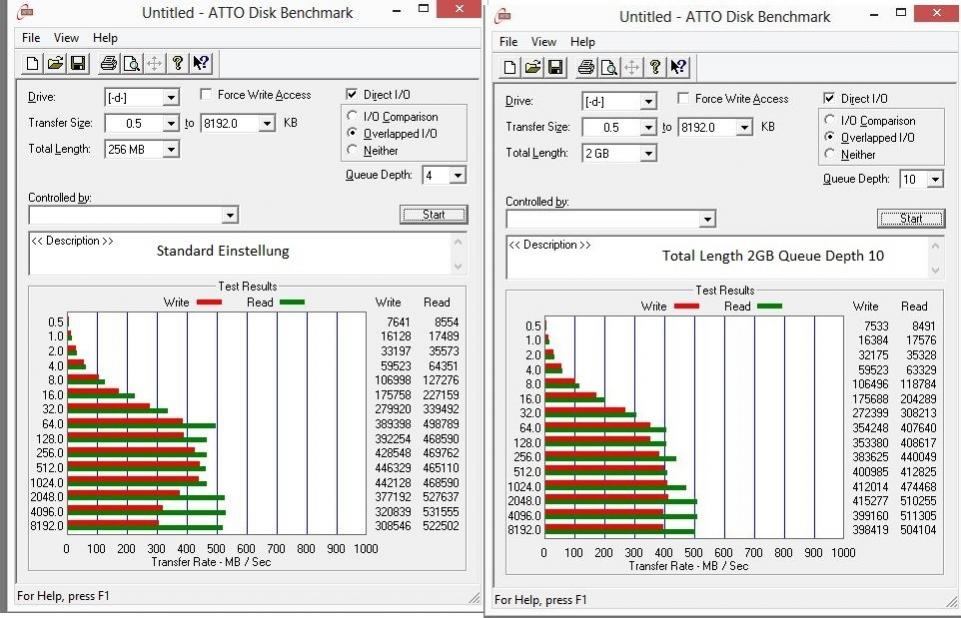Click Start button in right window
This screenshot has width=961, height=618.
[x=911, y=218]
